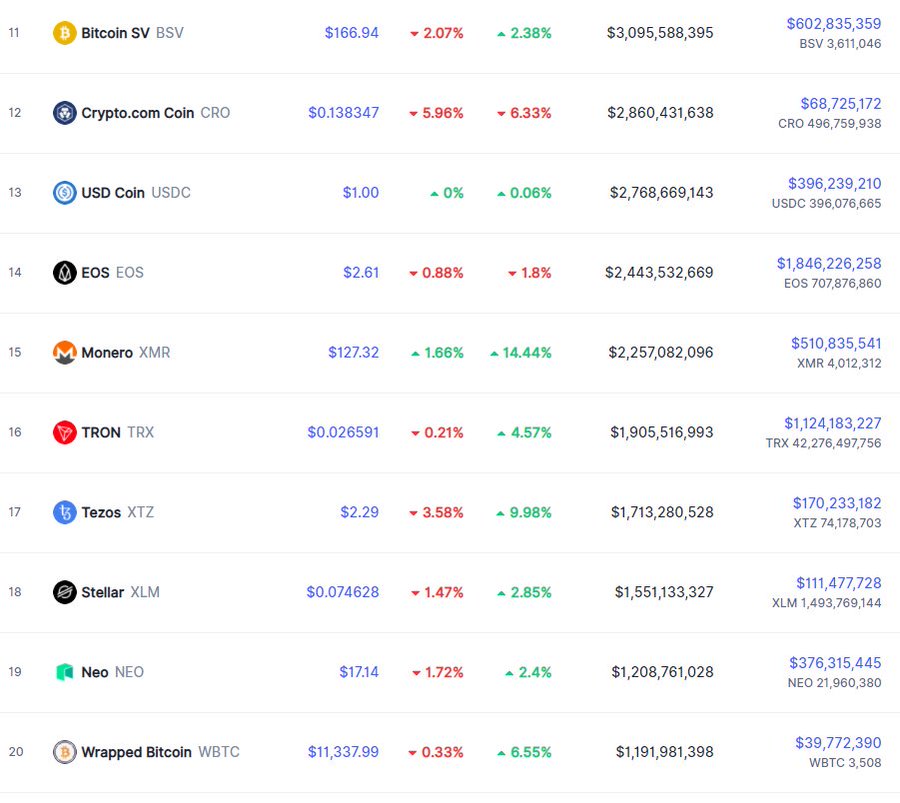
Task: Select the $2,443,532,669 market cap value
Action: [x=660, y=272]
